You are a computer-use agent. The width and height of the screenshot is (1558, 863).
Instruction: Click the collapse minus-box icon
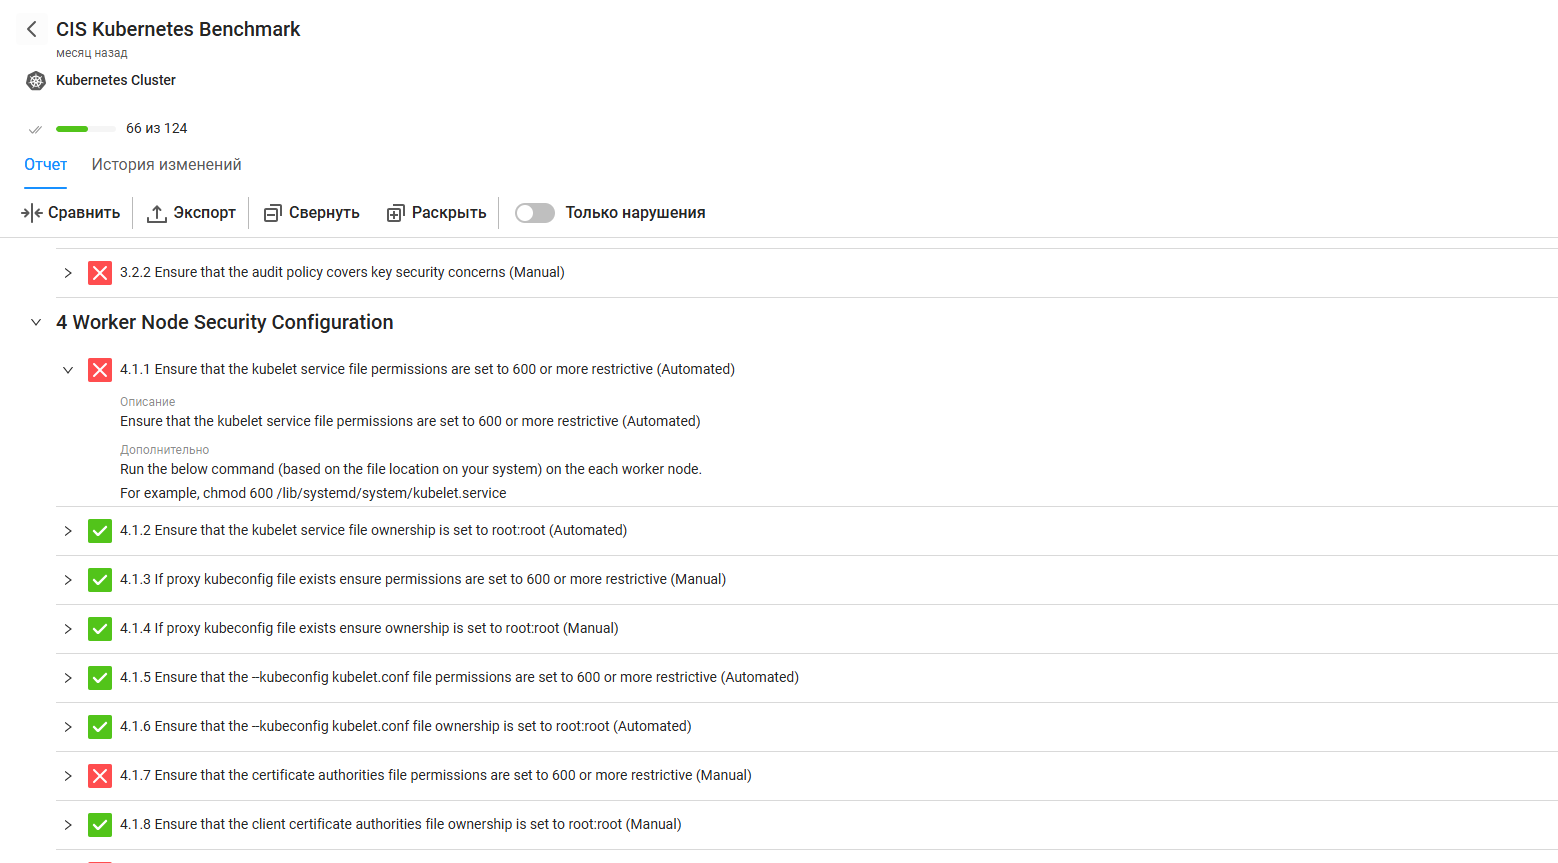click(272, 213)
